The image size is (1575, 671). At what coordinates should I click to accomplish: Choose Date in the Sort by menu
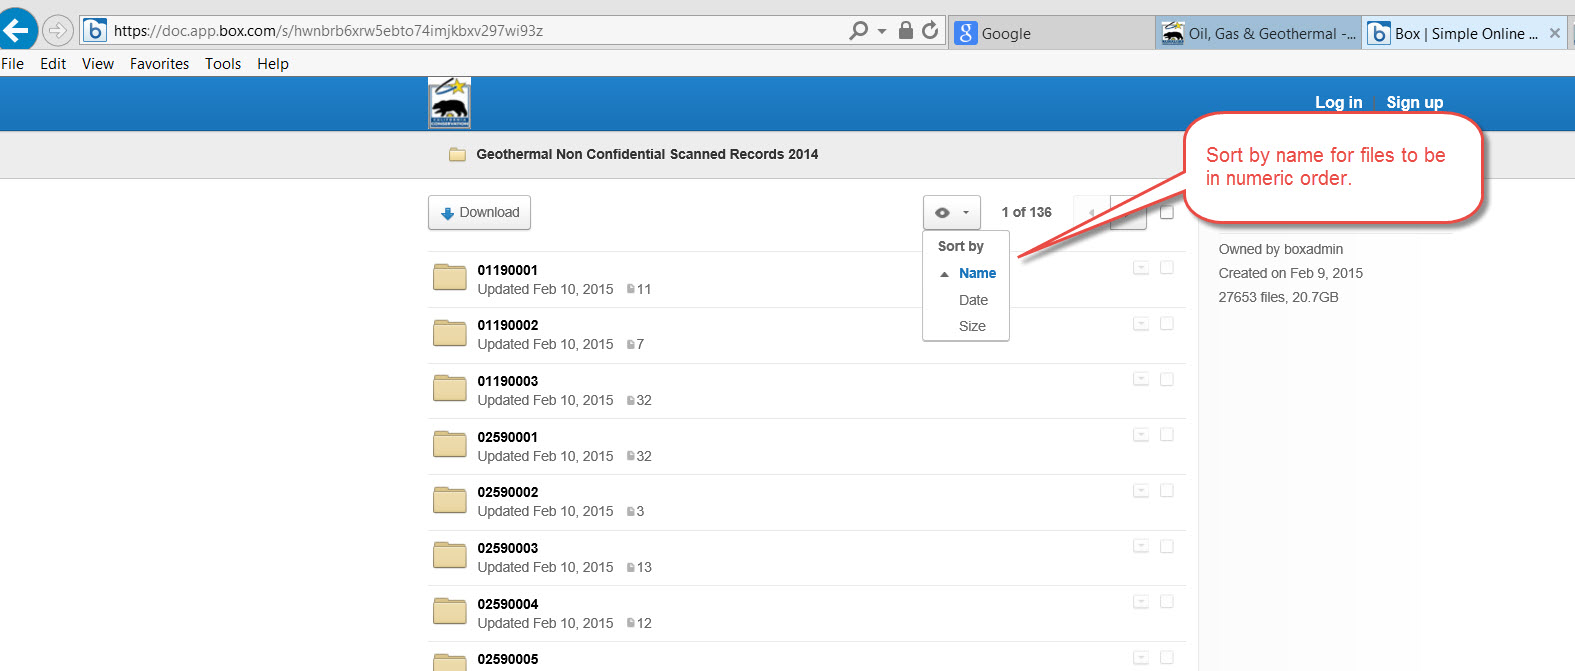(973, 300)
